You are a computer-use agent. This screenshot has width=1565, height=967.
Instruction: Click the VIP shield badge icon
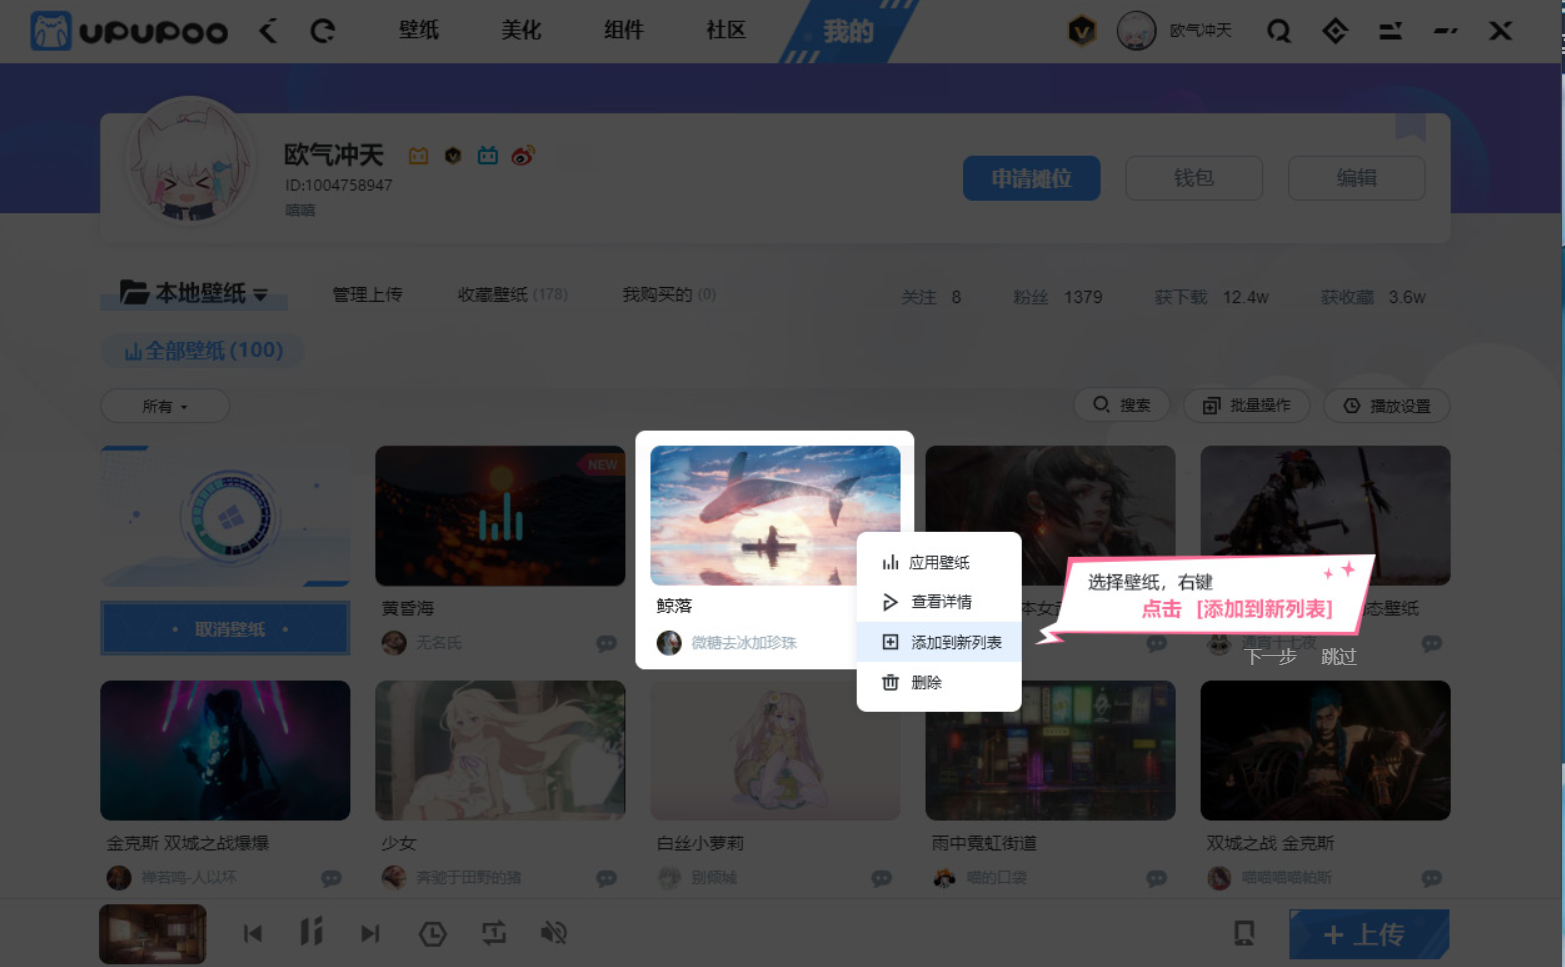(x=1081, y=32)
